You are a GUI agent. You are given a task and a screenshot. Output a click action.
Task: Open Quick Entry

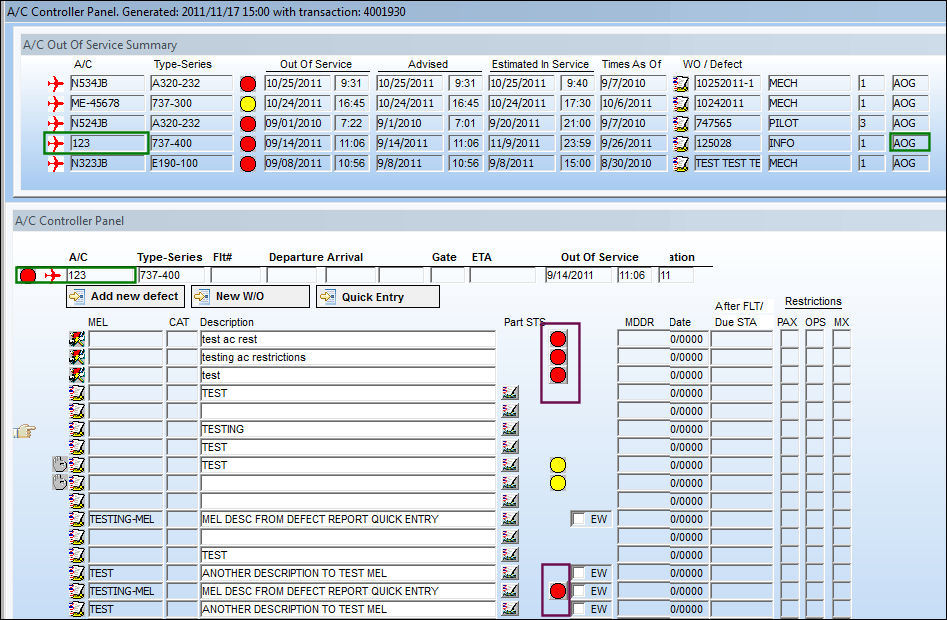(x=377, y=296)
